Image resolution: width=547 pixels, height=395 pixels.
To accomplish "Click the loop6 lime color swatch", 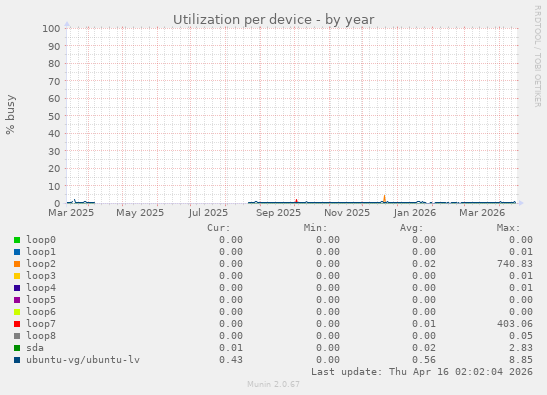I will pos(17,312).
